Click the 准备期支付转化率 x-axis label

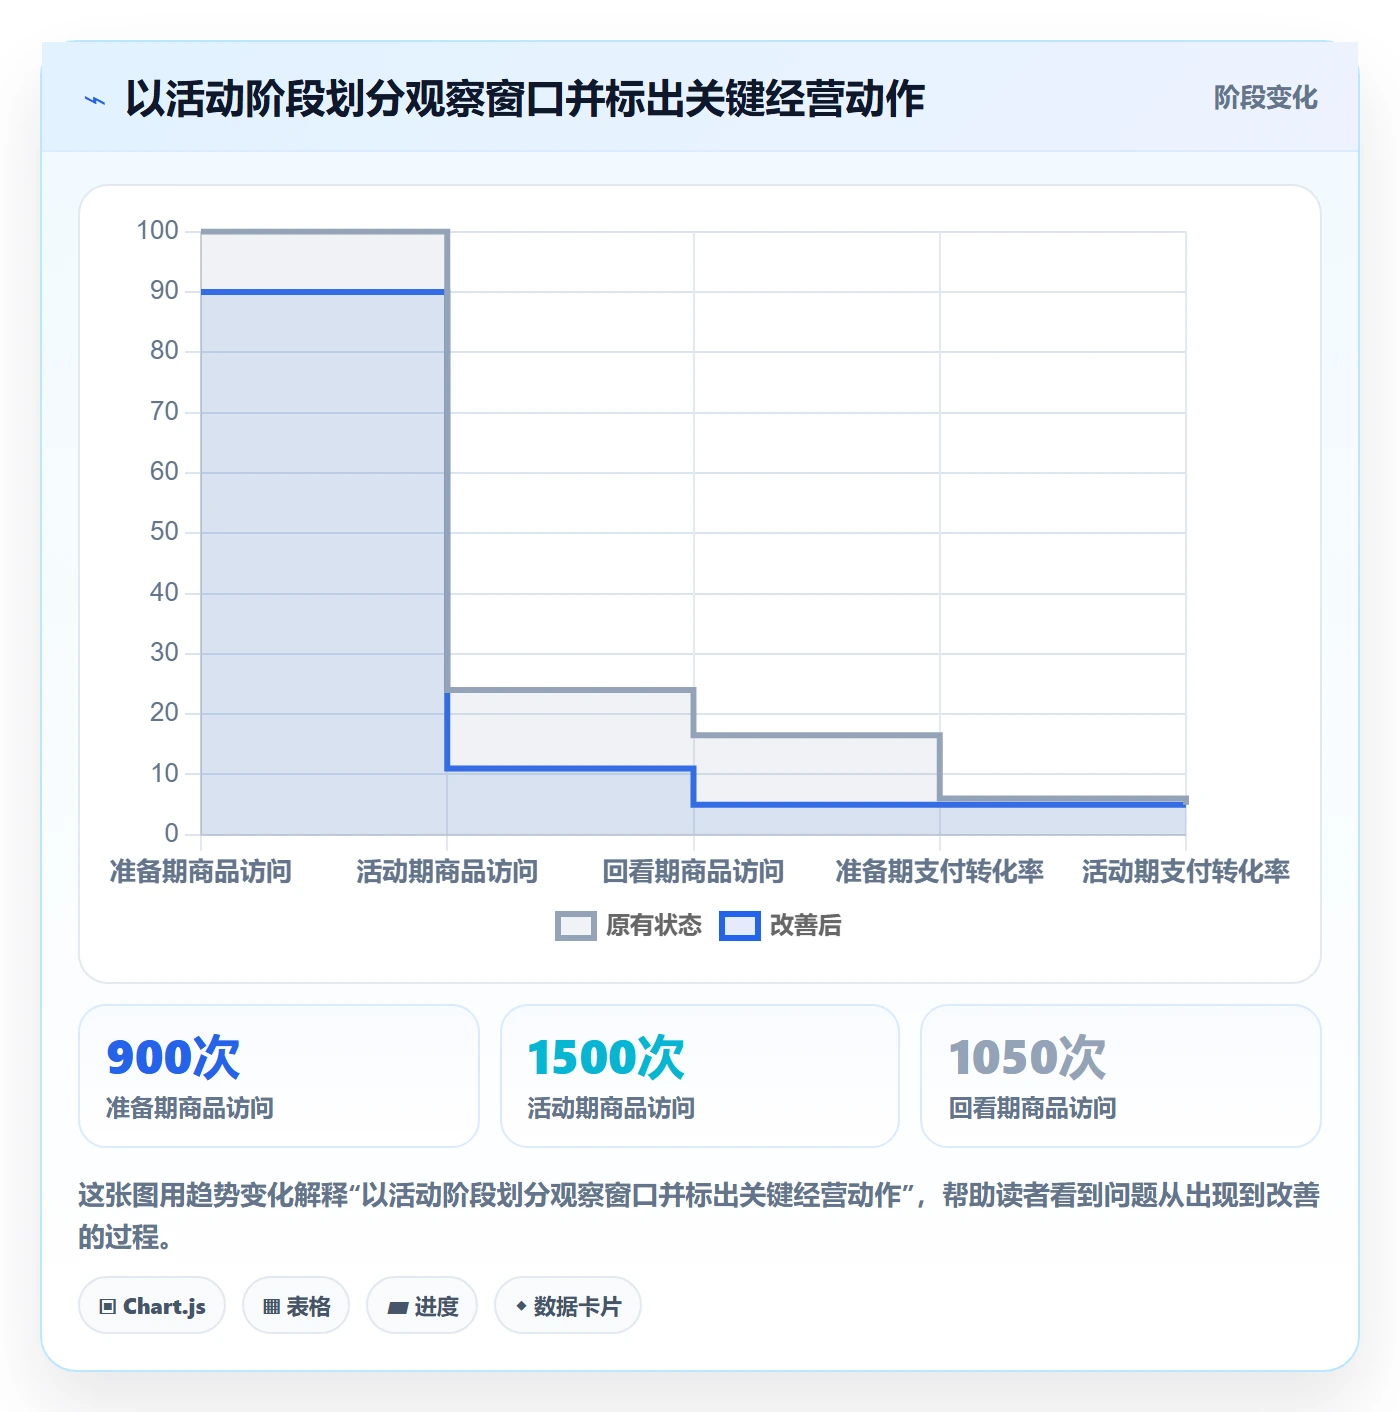(x=940, y=872)
